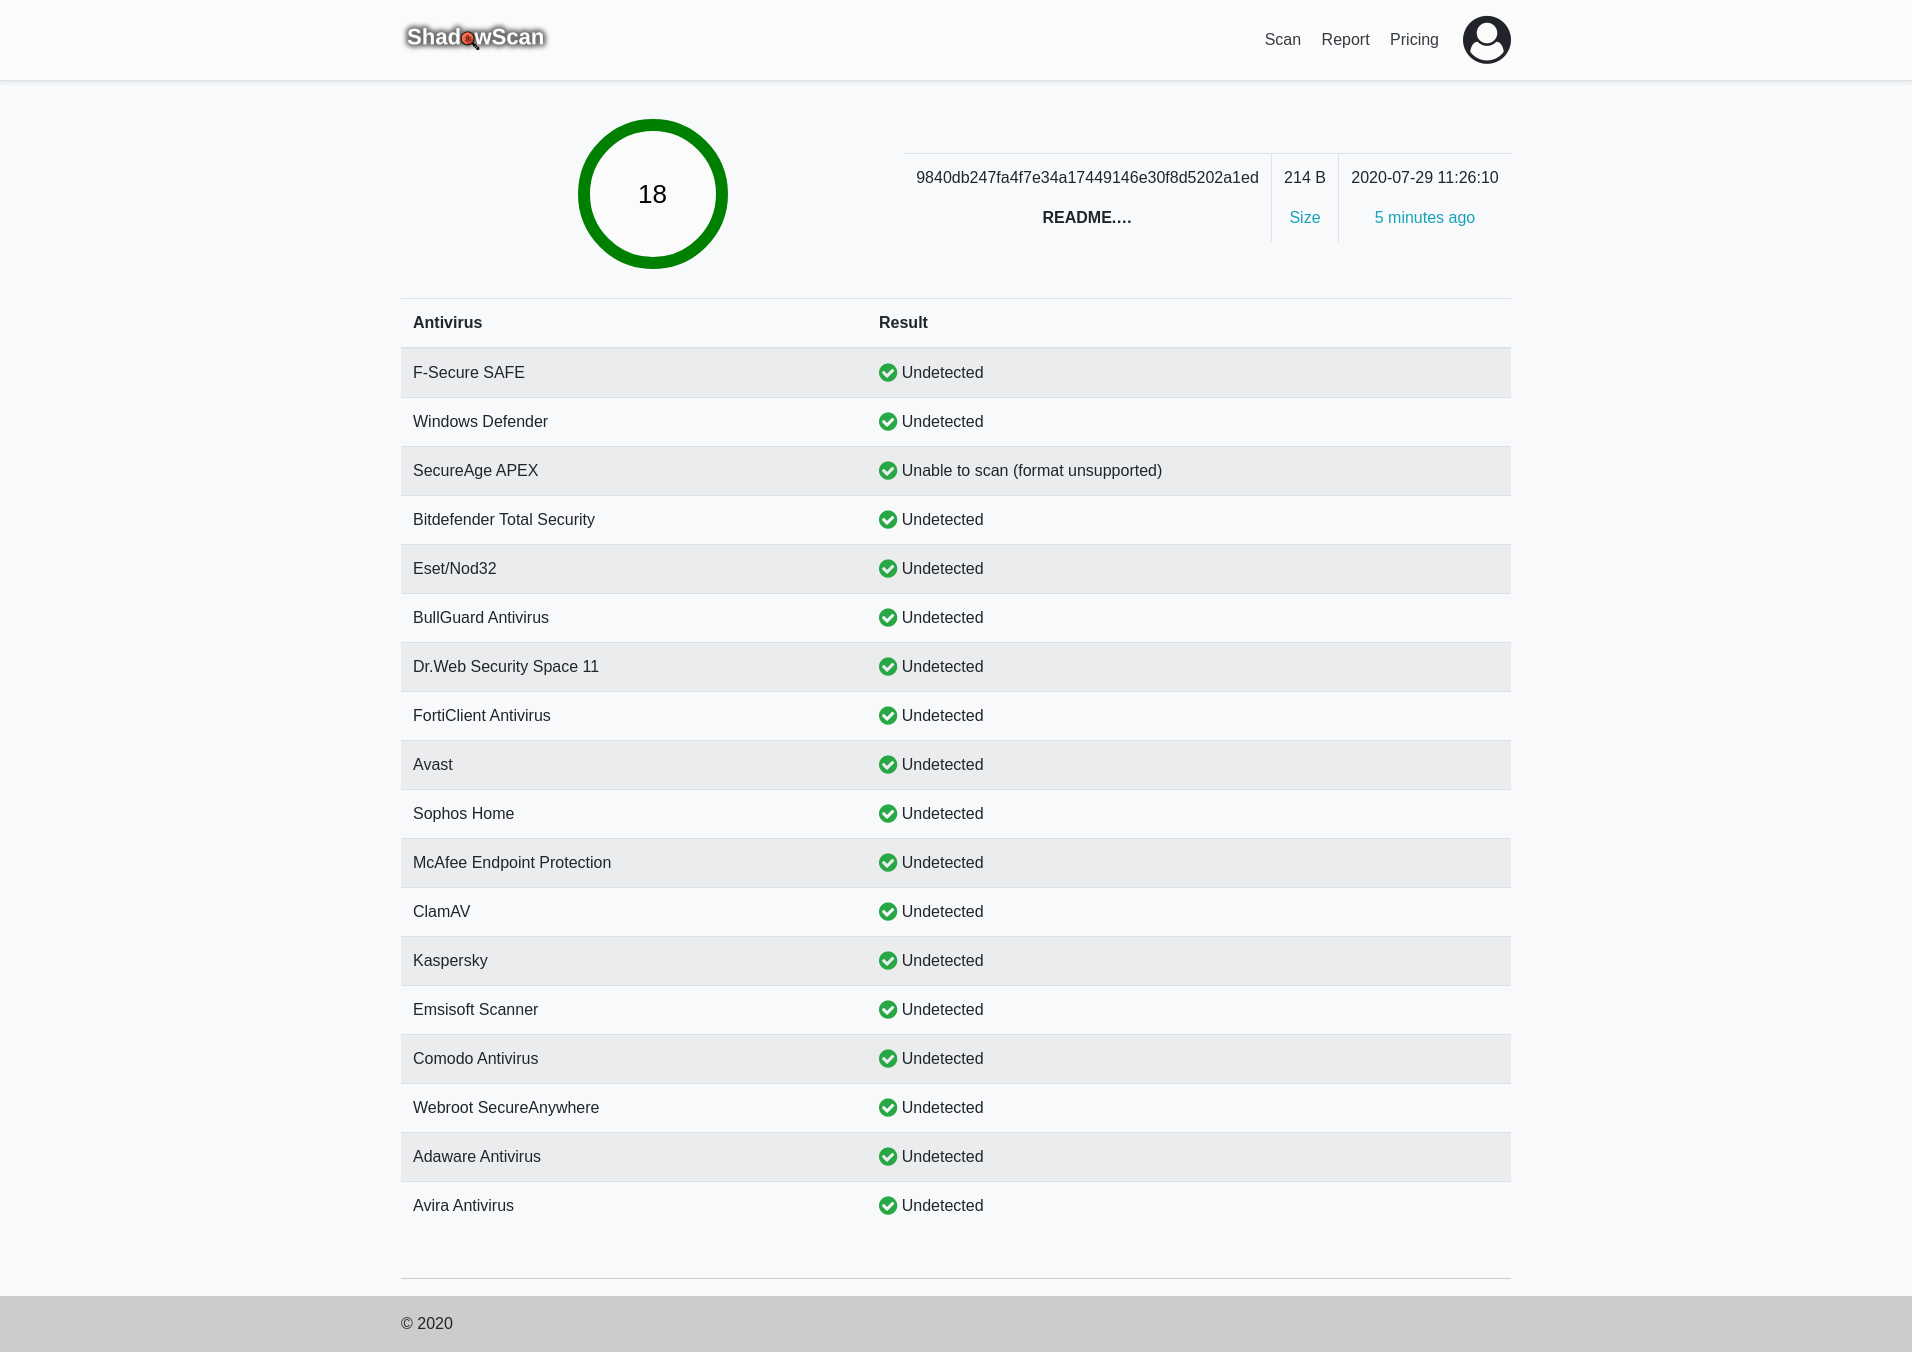Click the Antivirus column header
The image size is (1912, 1352).
447,323
